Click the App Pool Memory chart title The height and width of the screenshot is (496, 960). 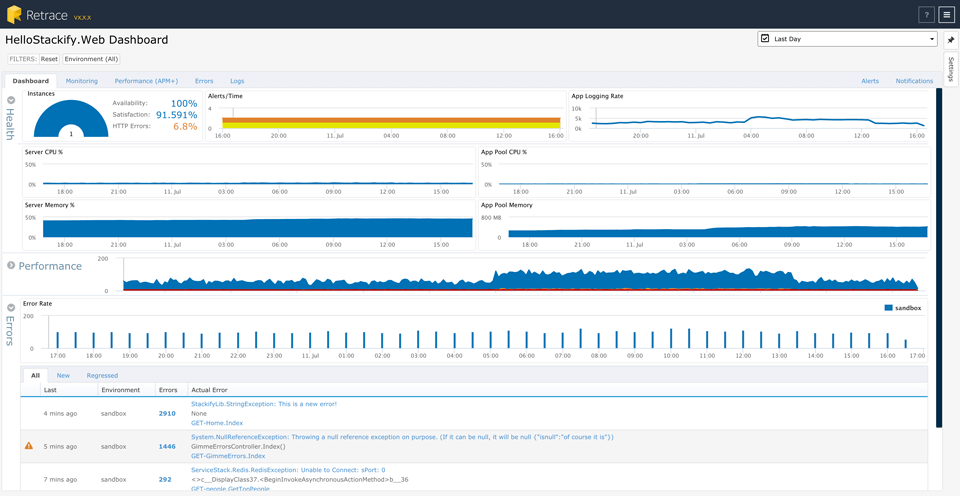[x=506, y=205]
